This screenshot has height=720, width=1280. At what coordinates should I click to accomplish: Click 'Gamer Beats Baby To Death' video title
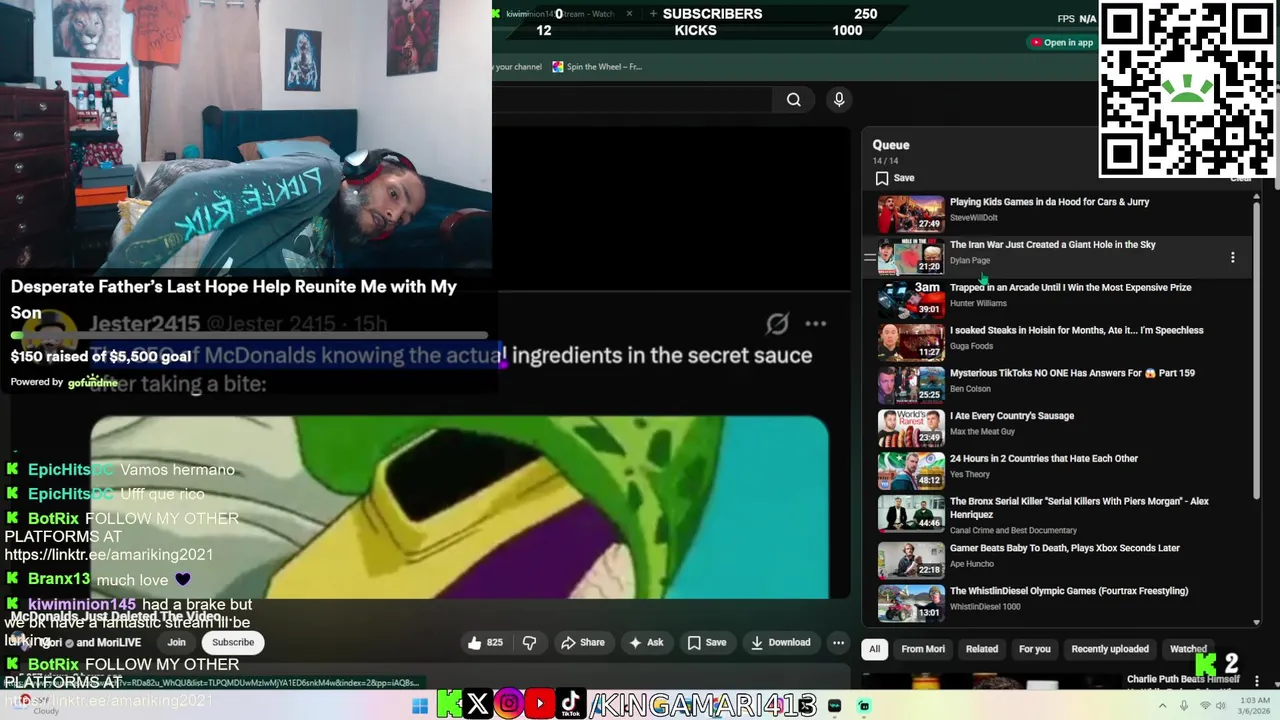[x=1065, y=548]
